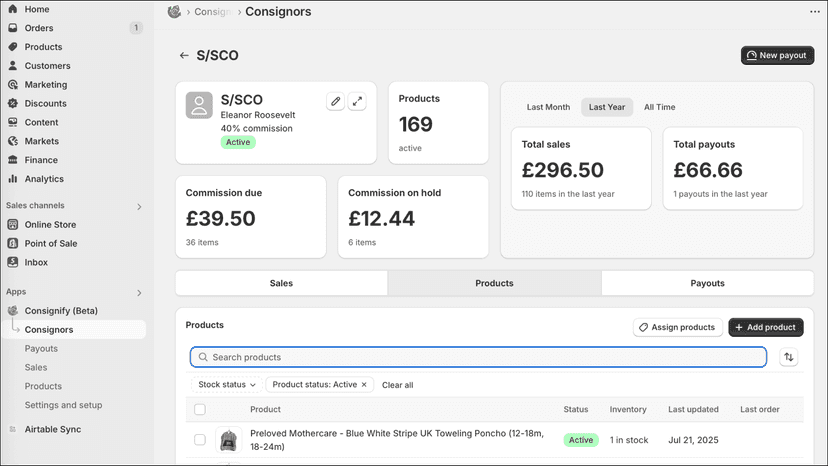This screenshot has width=828, height=466.
Task: Click the Products 169 active card
Action: [438, 123]
